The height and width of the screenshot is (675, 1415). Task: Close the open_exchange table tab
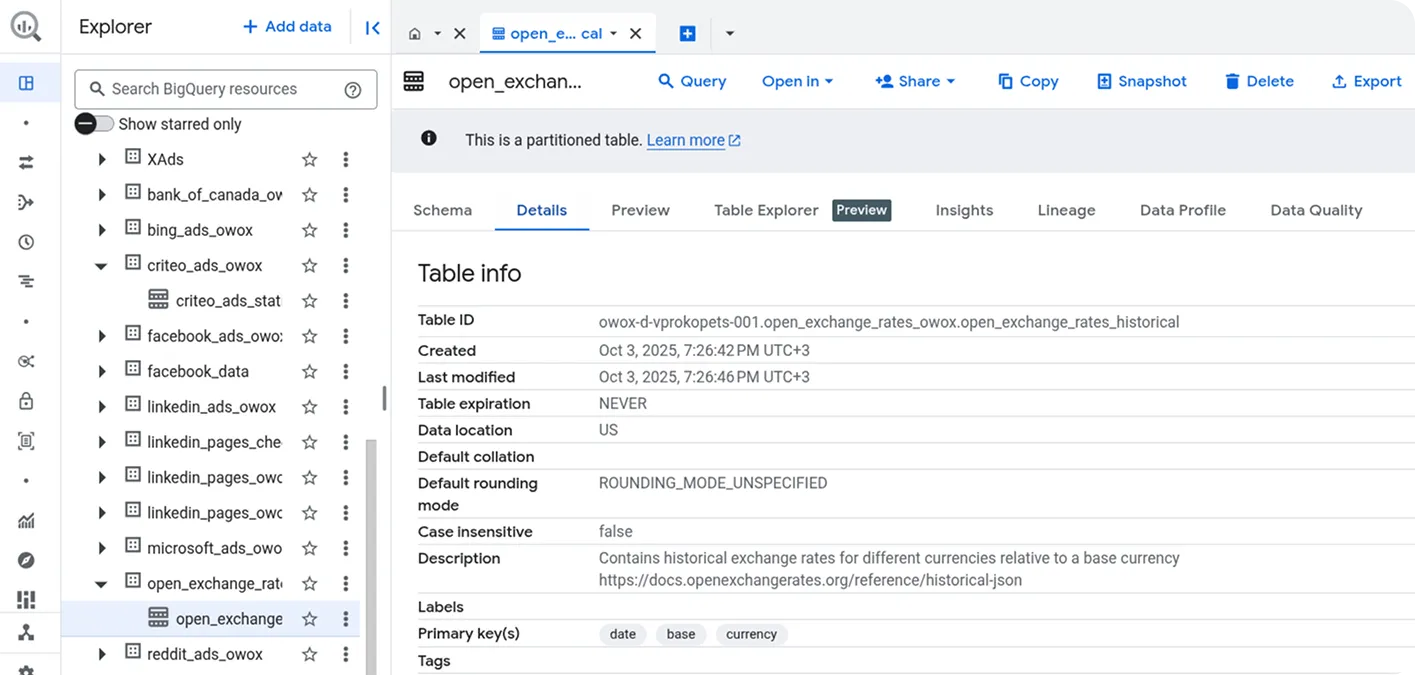(x=635, y=33)
